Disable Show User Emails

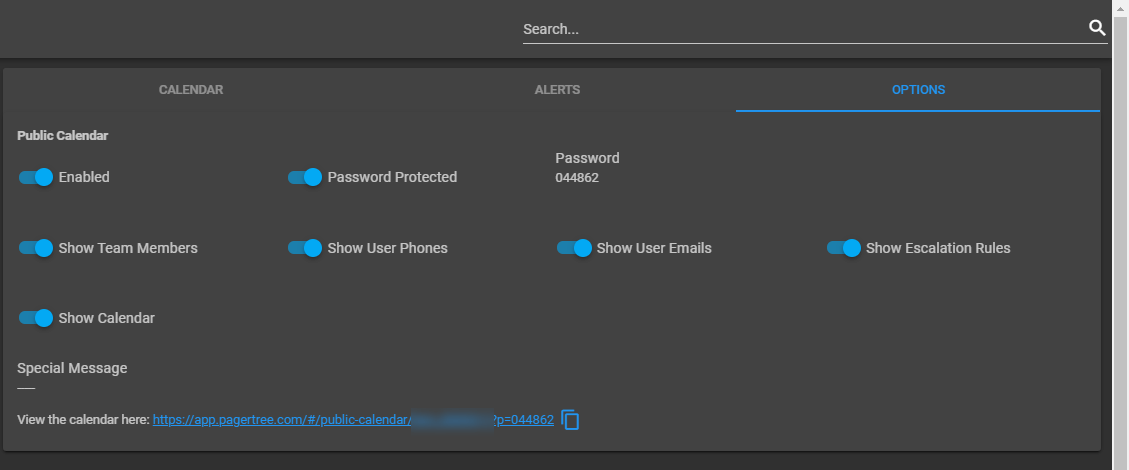pyautogui.click(x=575, y=248)
